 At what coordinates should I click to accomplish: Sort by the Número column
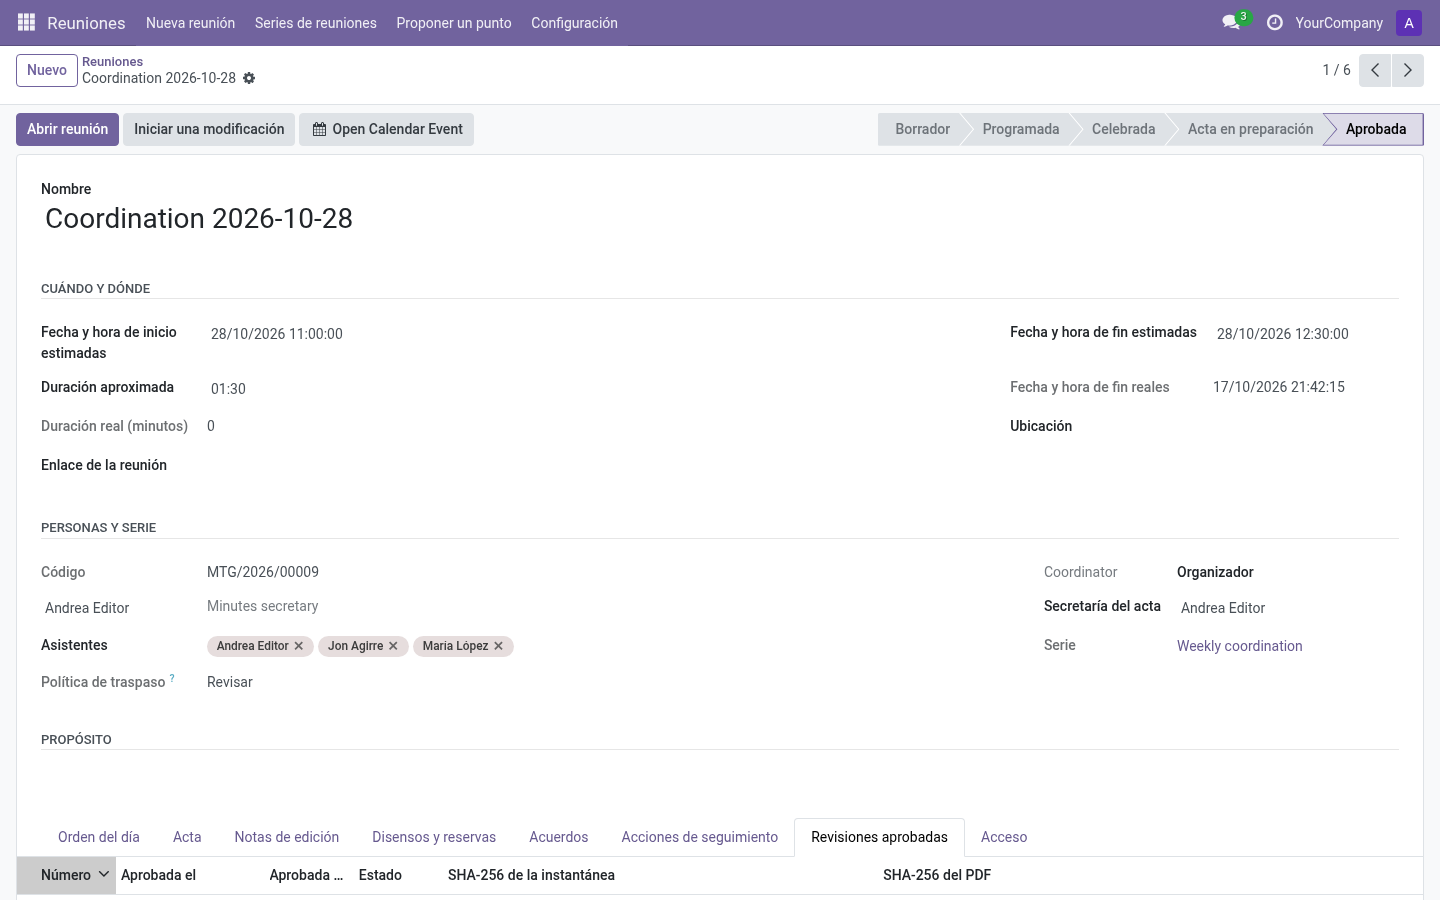pos(66,875)
